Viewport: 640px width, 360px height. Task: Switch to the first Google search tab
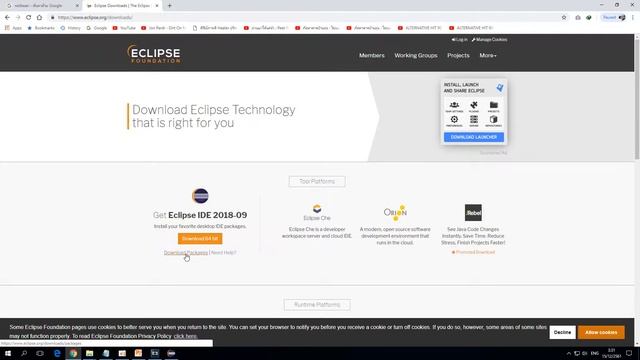click(41, 6)
